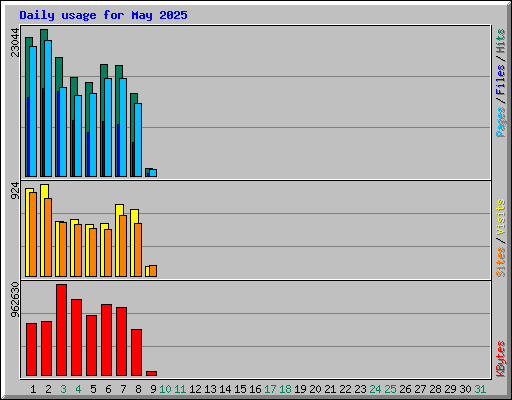Click day 2 on the x-axis
This screenshot has width=512, height=400.
[x=48, y=389]
